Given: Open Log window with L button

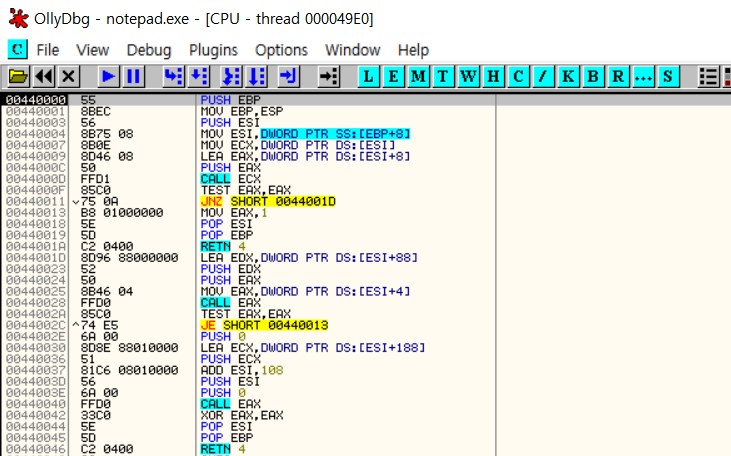Looking at the screenshot, I should coord(368,76).
